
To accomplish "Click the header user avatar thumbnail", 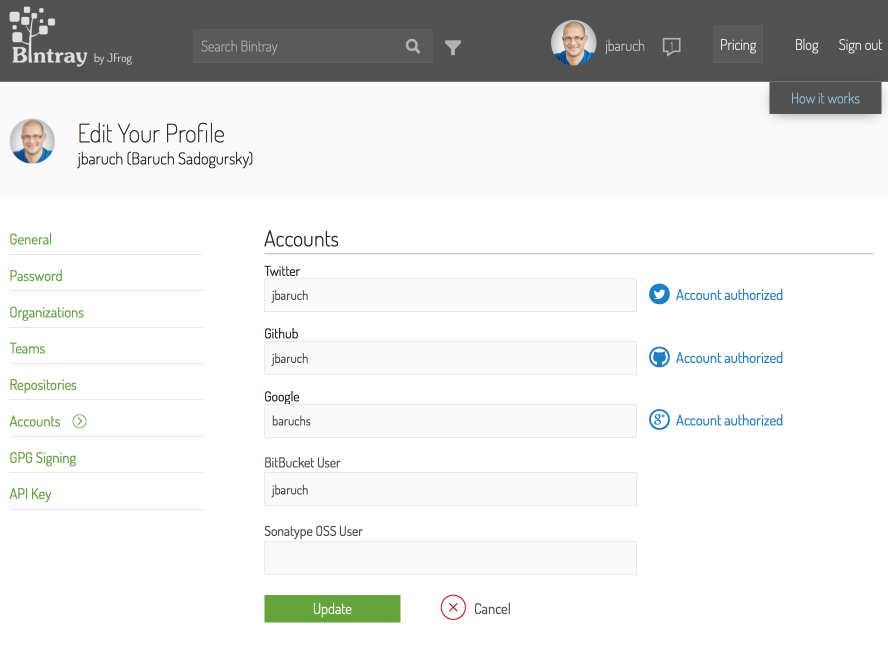I will point(573,44).
